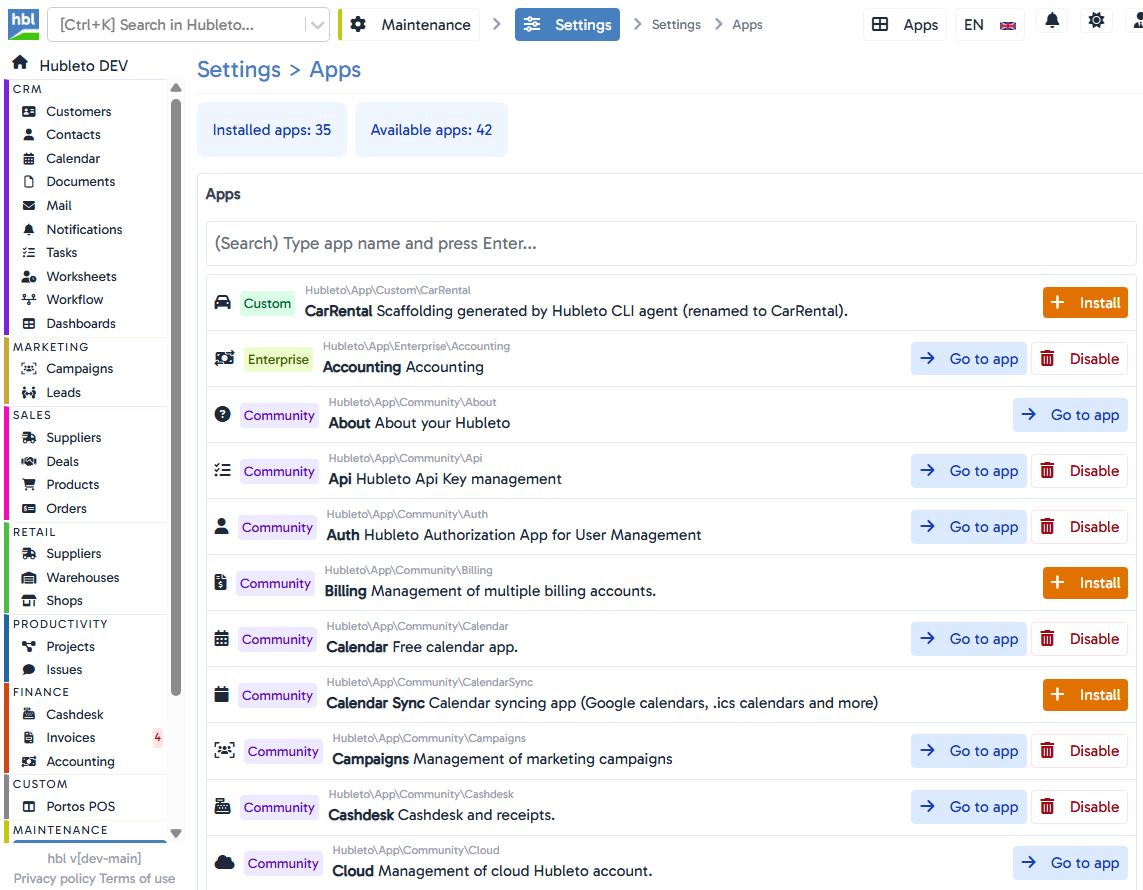Focus the app name search field
The width and height of the screenshot is (1143, 890).
670,244
